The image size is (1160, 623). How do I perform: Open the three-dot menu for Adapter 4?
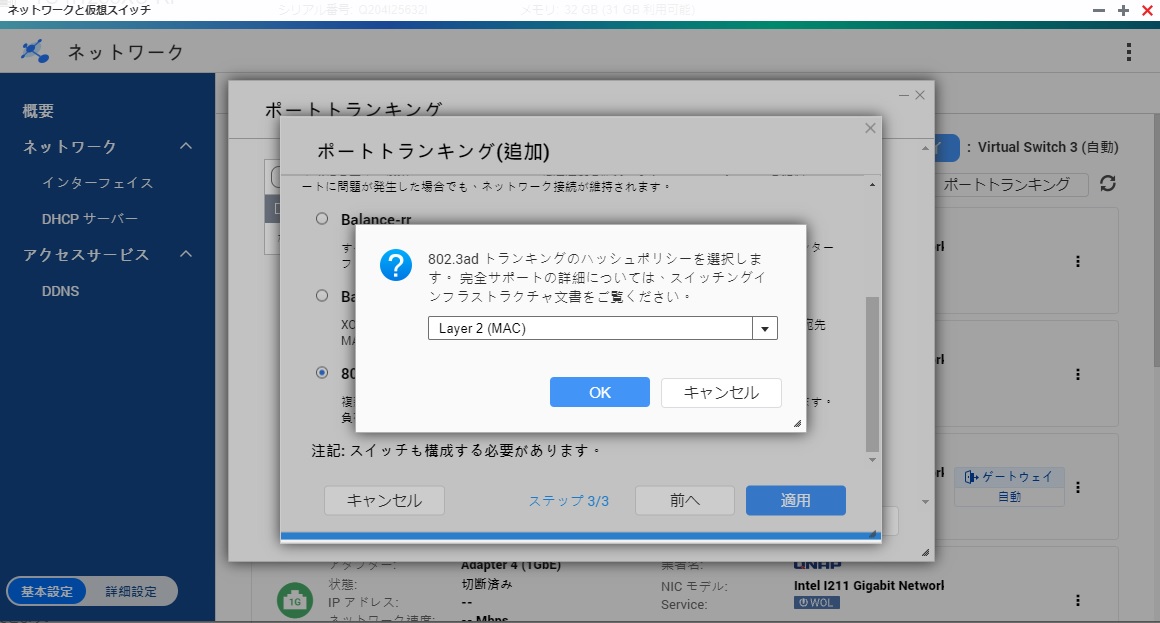point(1078,601)
